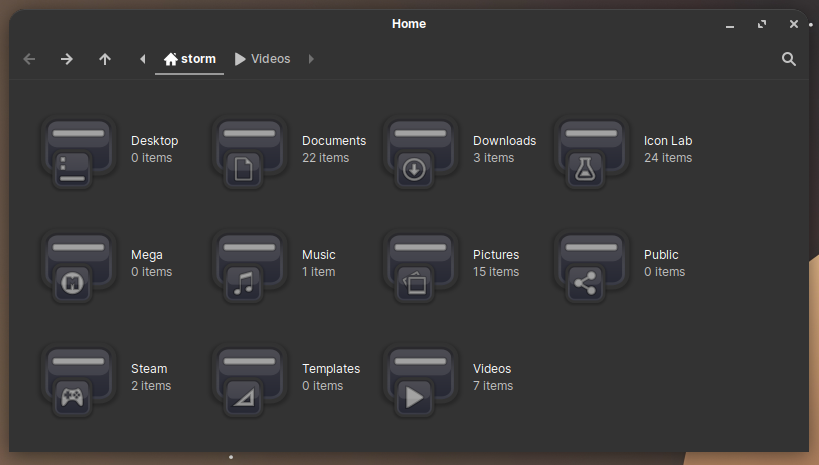
Task: Click the "2 items" count label
Action: pyautogui.click(x=151, y=386)
